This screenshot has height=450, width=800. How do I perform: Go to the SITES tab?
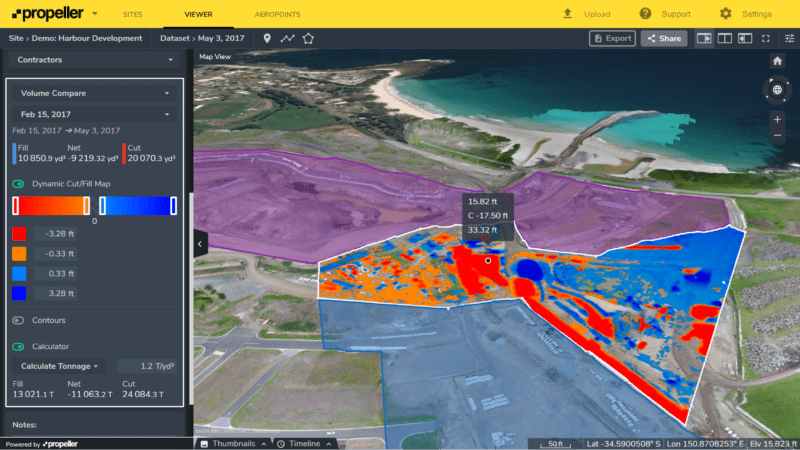pyautogui.click(x=133, y=14)
